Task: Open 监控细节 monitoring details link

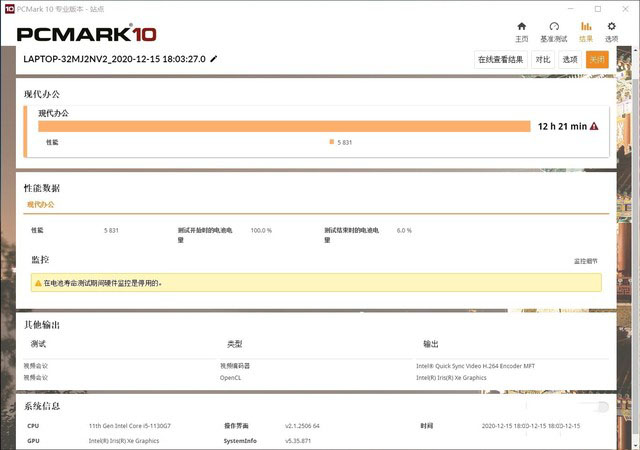Action: (586, 261)
